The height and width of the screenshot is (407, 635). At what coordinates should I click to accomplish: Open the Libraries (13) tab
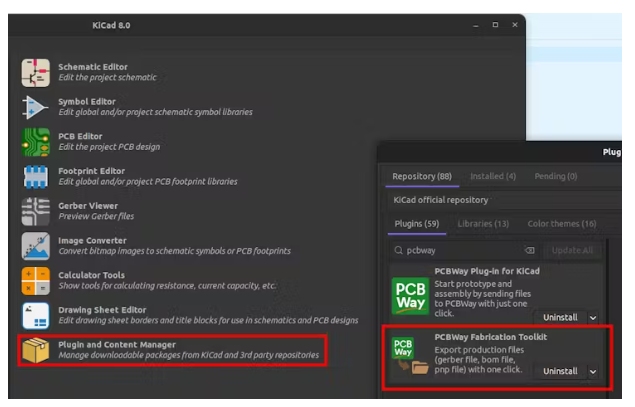click(x=483, y=224)
